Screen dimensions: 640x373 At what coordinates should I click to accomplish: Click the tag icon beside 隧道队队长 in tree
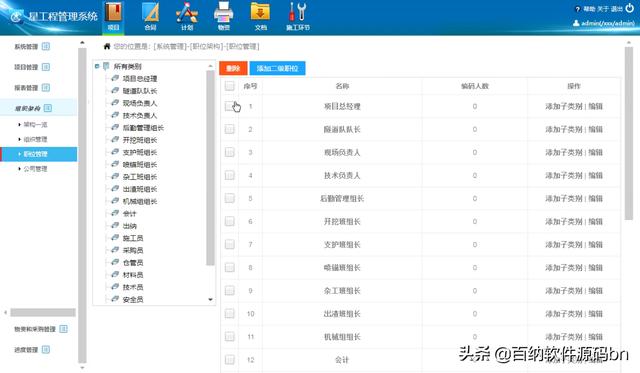[115, 90]
